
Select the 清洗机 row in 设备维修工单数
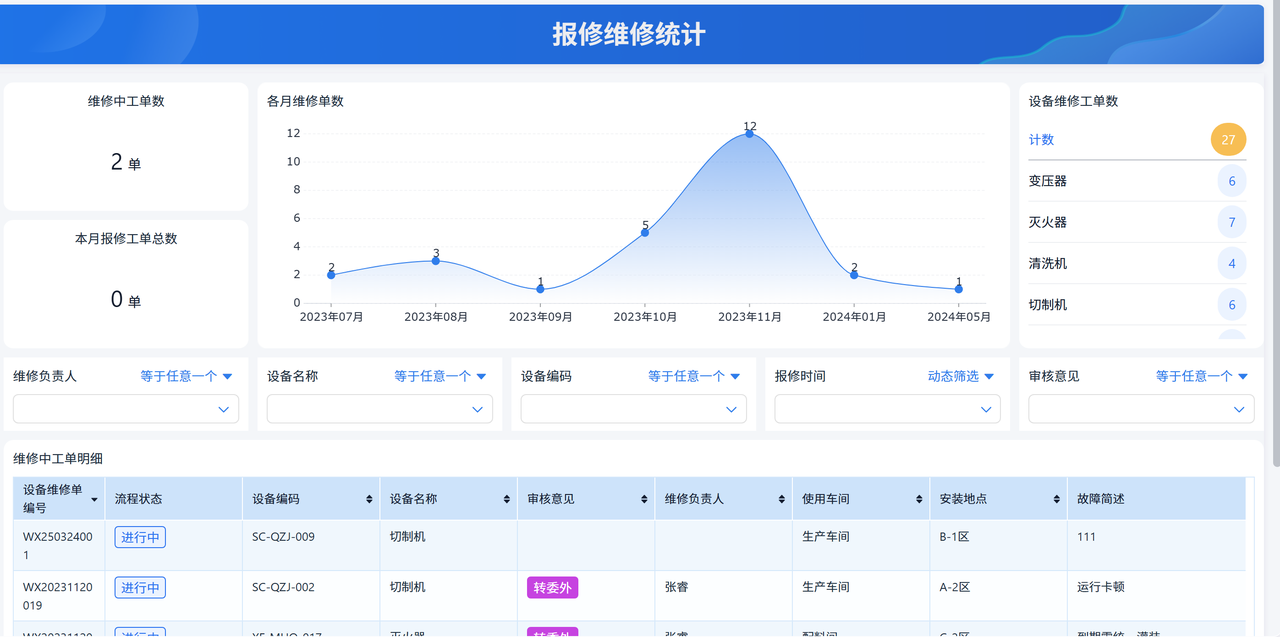tap(1138, 263)
